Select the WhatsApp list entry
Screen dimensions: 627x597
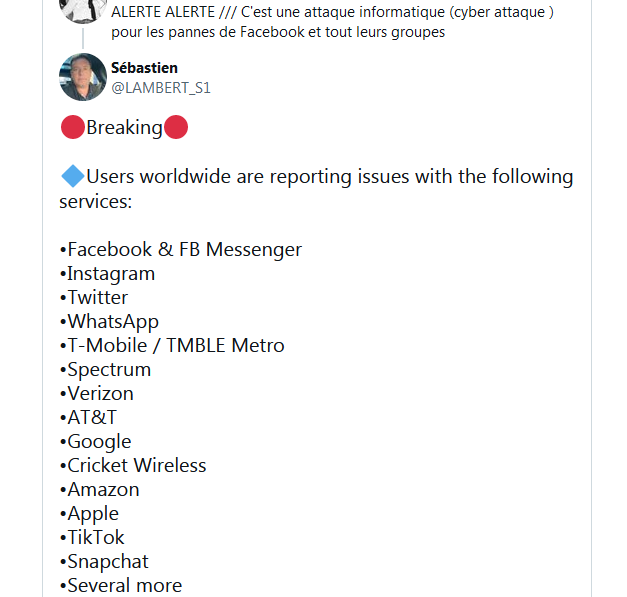click(x=109, y=321)
